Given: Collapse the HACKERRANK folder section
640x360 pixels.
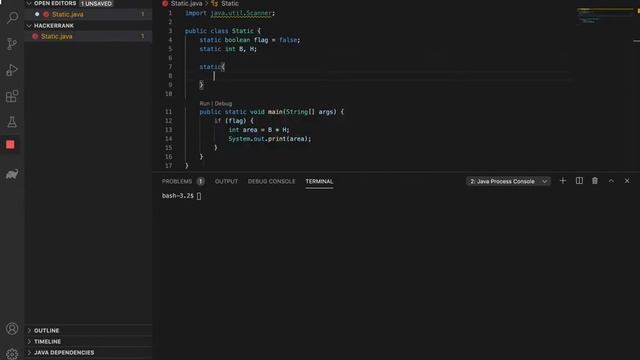Looking at the screenshot, I should [54, 25].
